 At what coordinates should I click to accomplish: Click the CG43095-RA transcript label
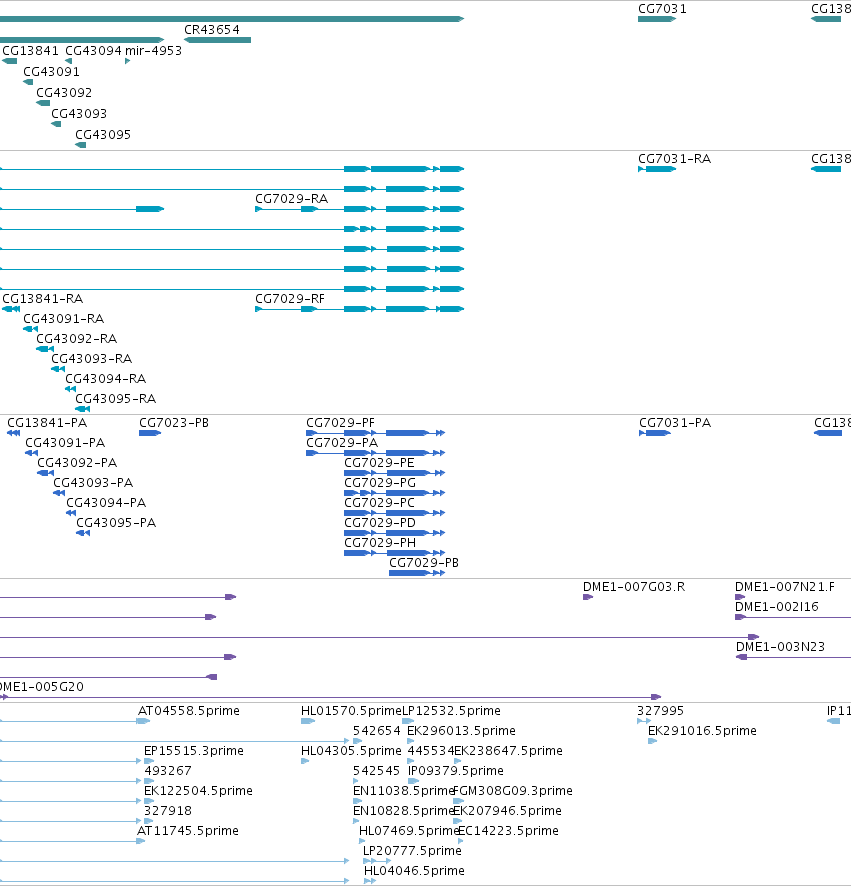(x=116, y=399)
